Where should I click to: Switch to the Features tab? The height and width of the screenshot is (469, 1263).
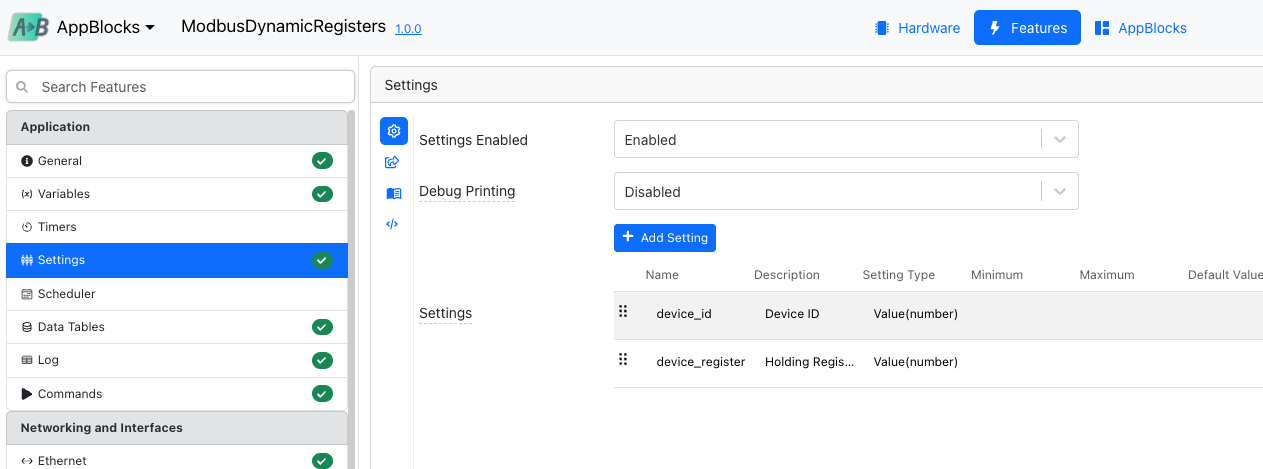[1027, 28]
